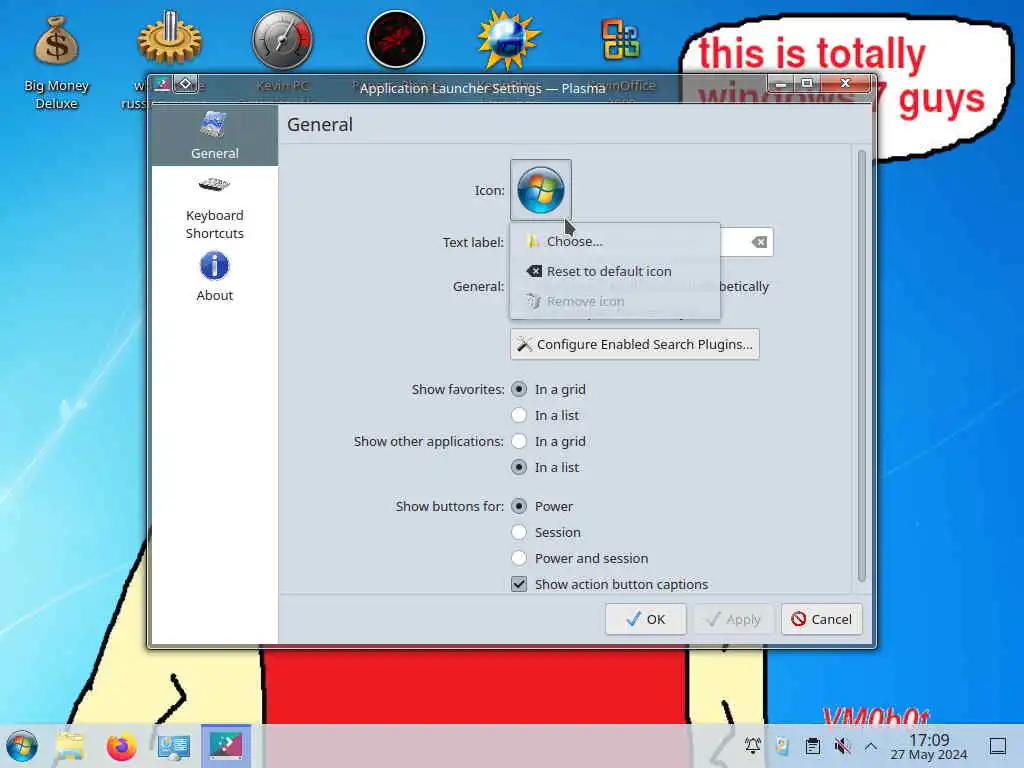Image resolution: width=1024 pixels, height=768 pixels.
Task: Close the Application Launcher Settings window
Action: 846,84
